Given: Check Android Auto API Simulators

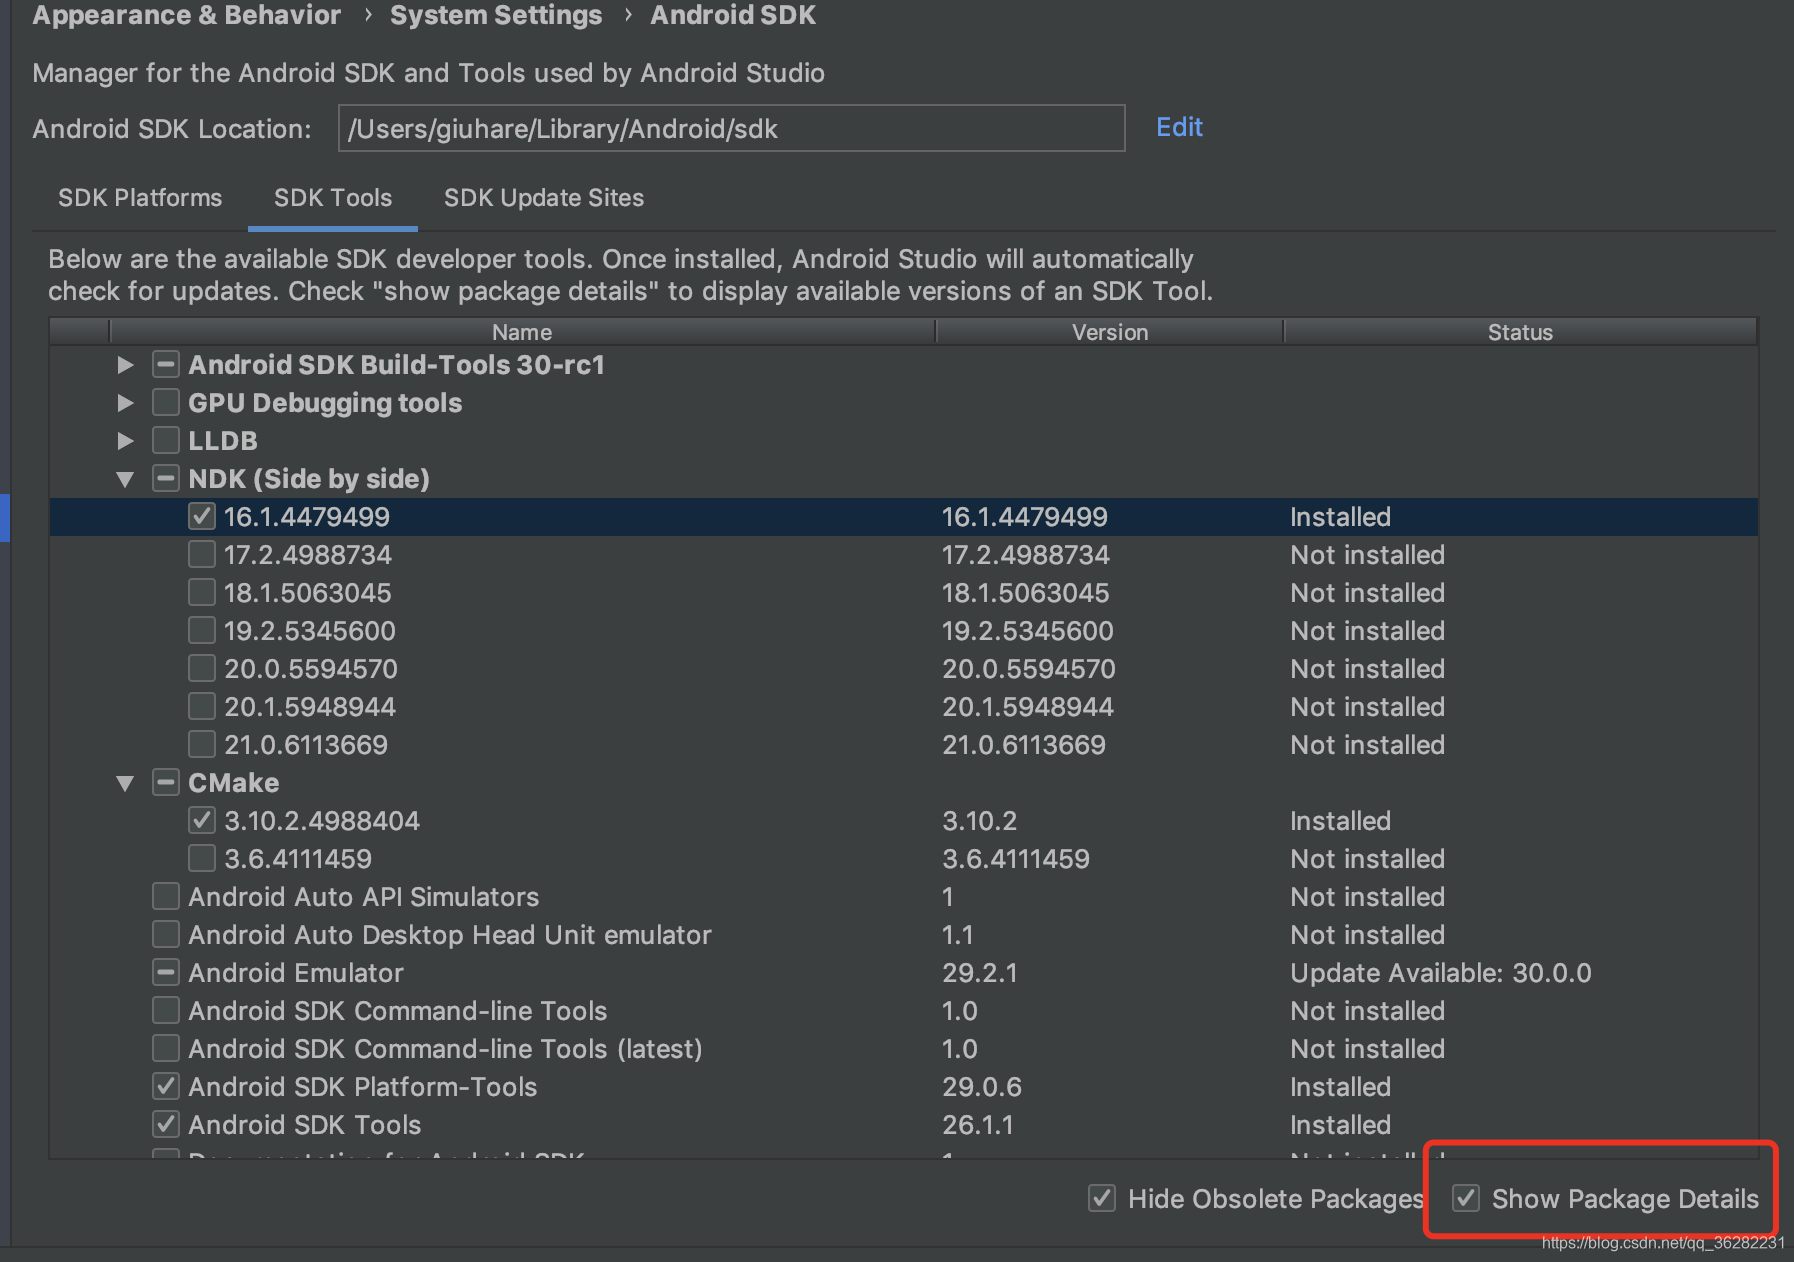Looking at the screenshot, I should click(x=166, y=896).
